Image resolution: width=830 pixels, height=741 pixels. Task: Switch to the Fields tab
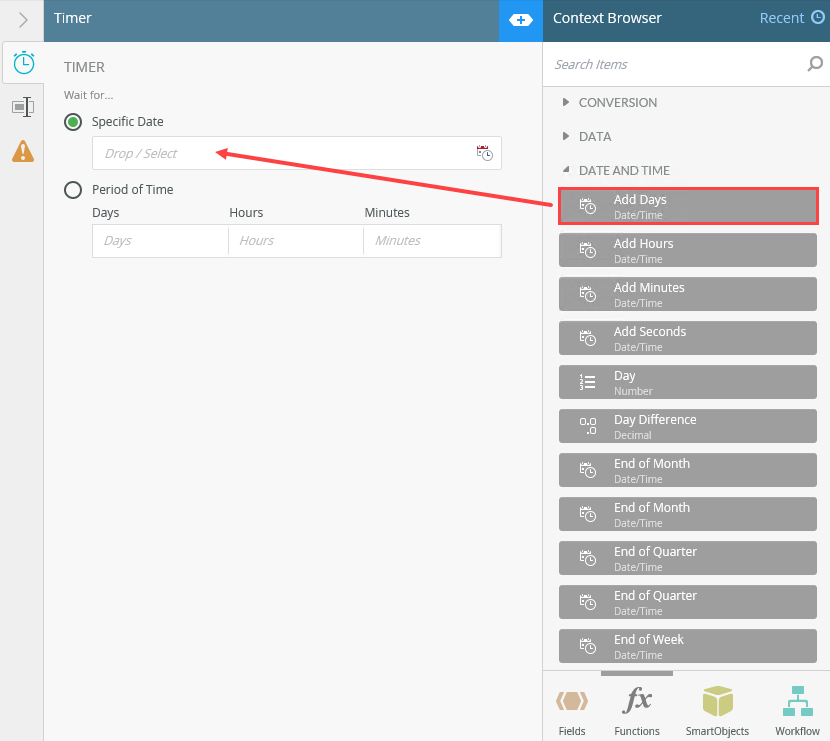pyautogui.click(x=572, y=709)
